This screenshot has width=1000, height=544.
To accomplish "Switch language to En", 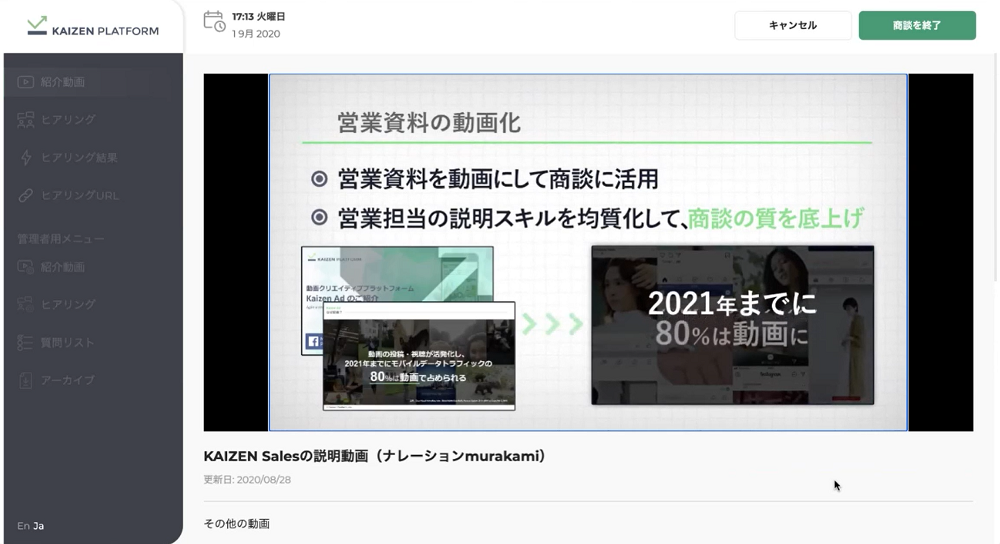I will (x=23, y=526).
